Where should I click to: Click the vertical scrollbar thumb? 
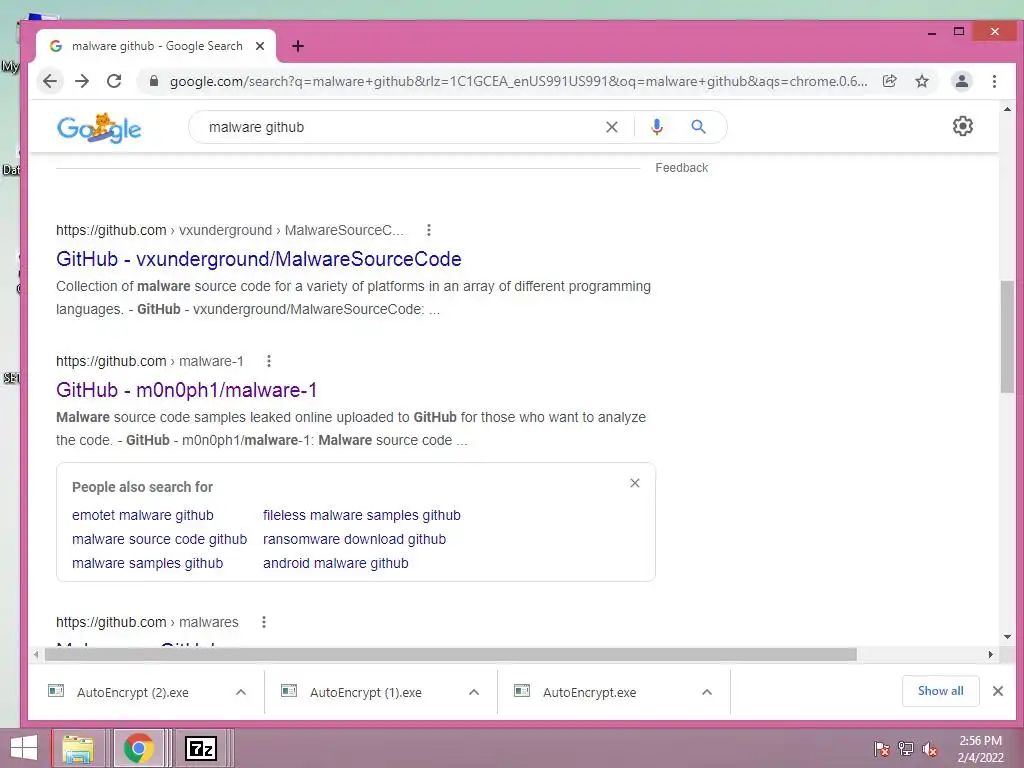click(1007, 336)
